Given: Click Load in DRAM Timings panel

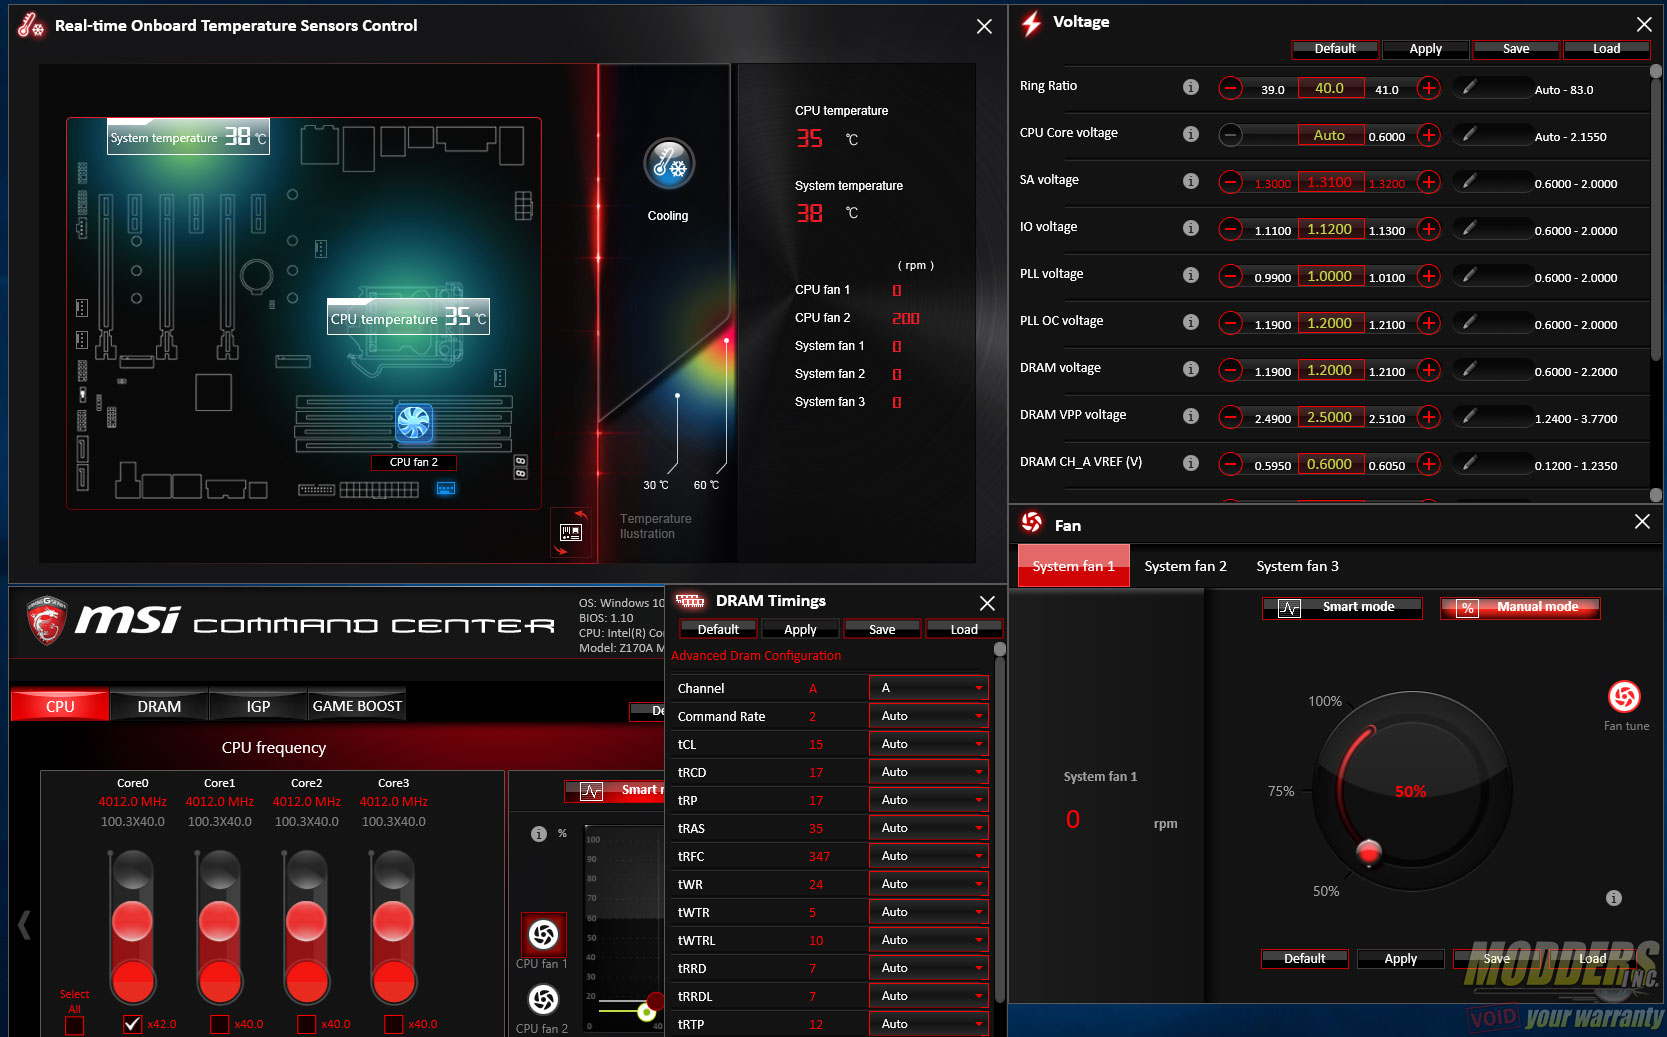Looking at the screenshot, I should pos(964,629).
